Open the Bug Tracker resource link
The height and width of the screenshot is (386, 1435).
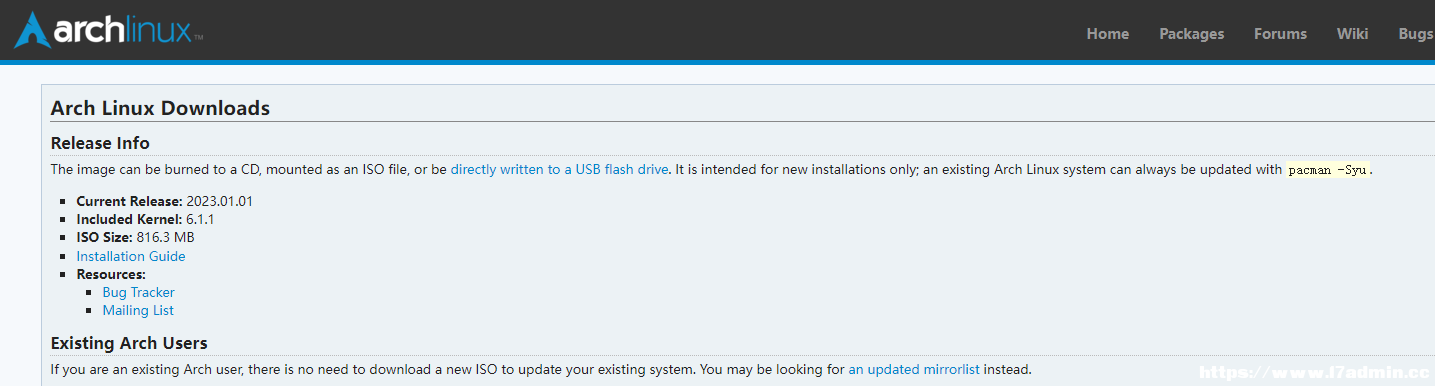[139, 292]
